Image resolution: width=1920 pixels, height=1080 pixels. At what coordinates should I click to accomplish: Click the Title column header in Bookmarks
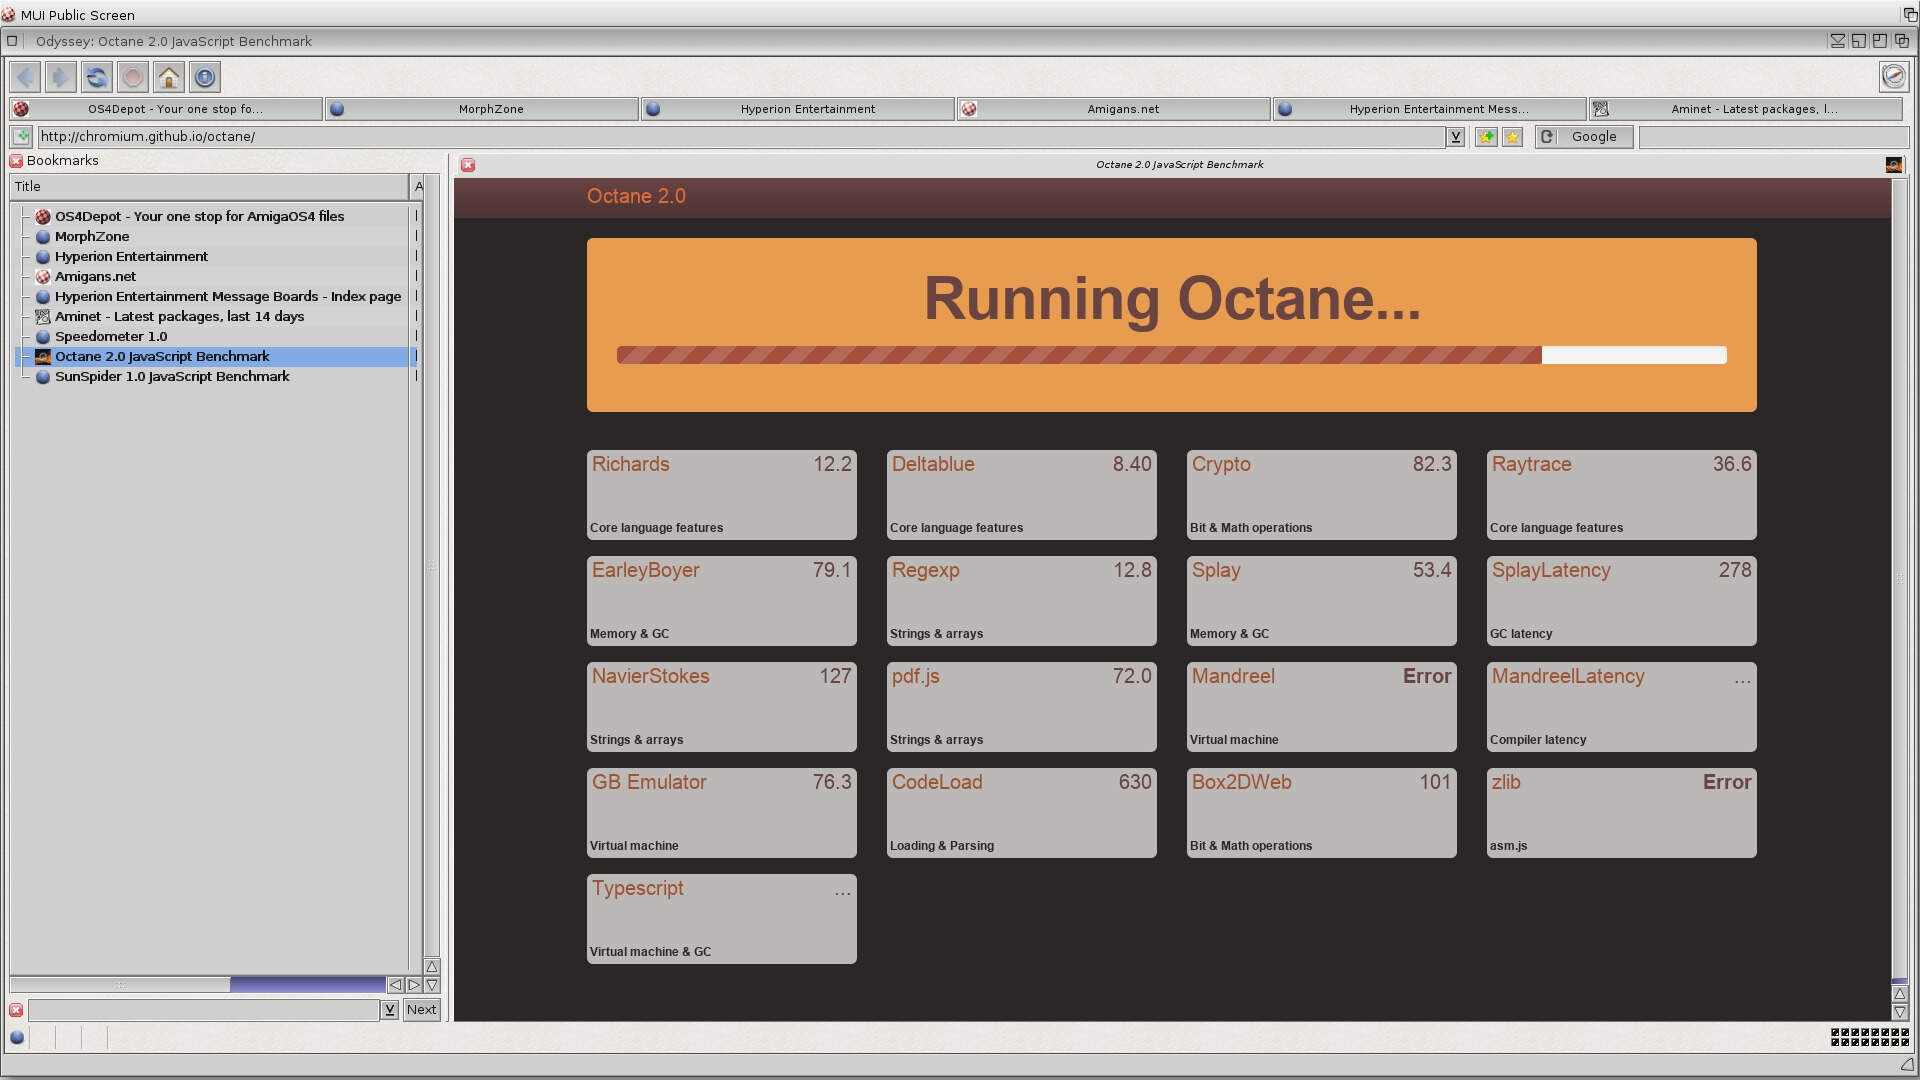click(x=209, y=186)
